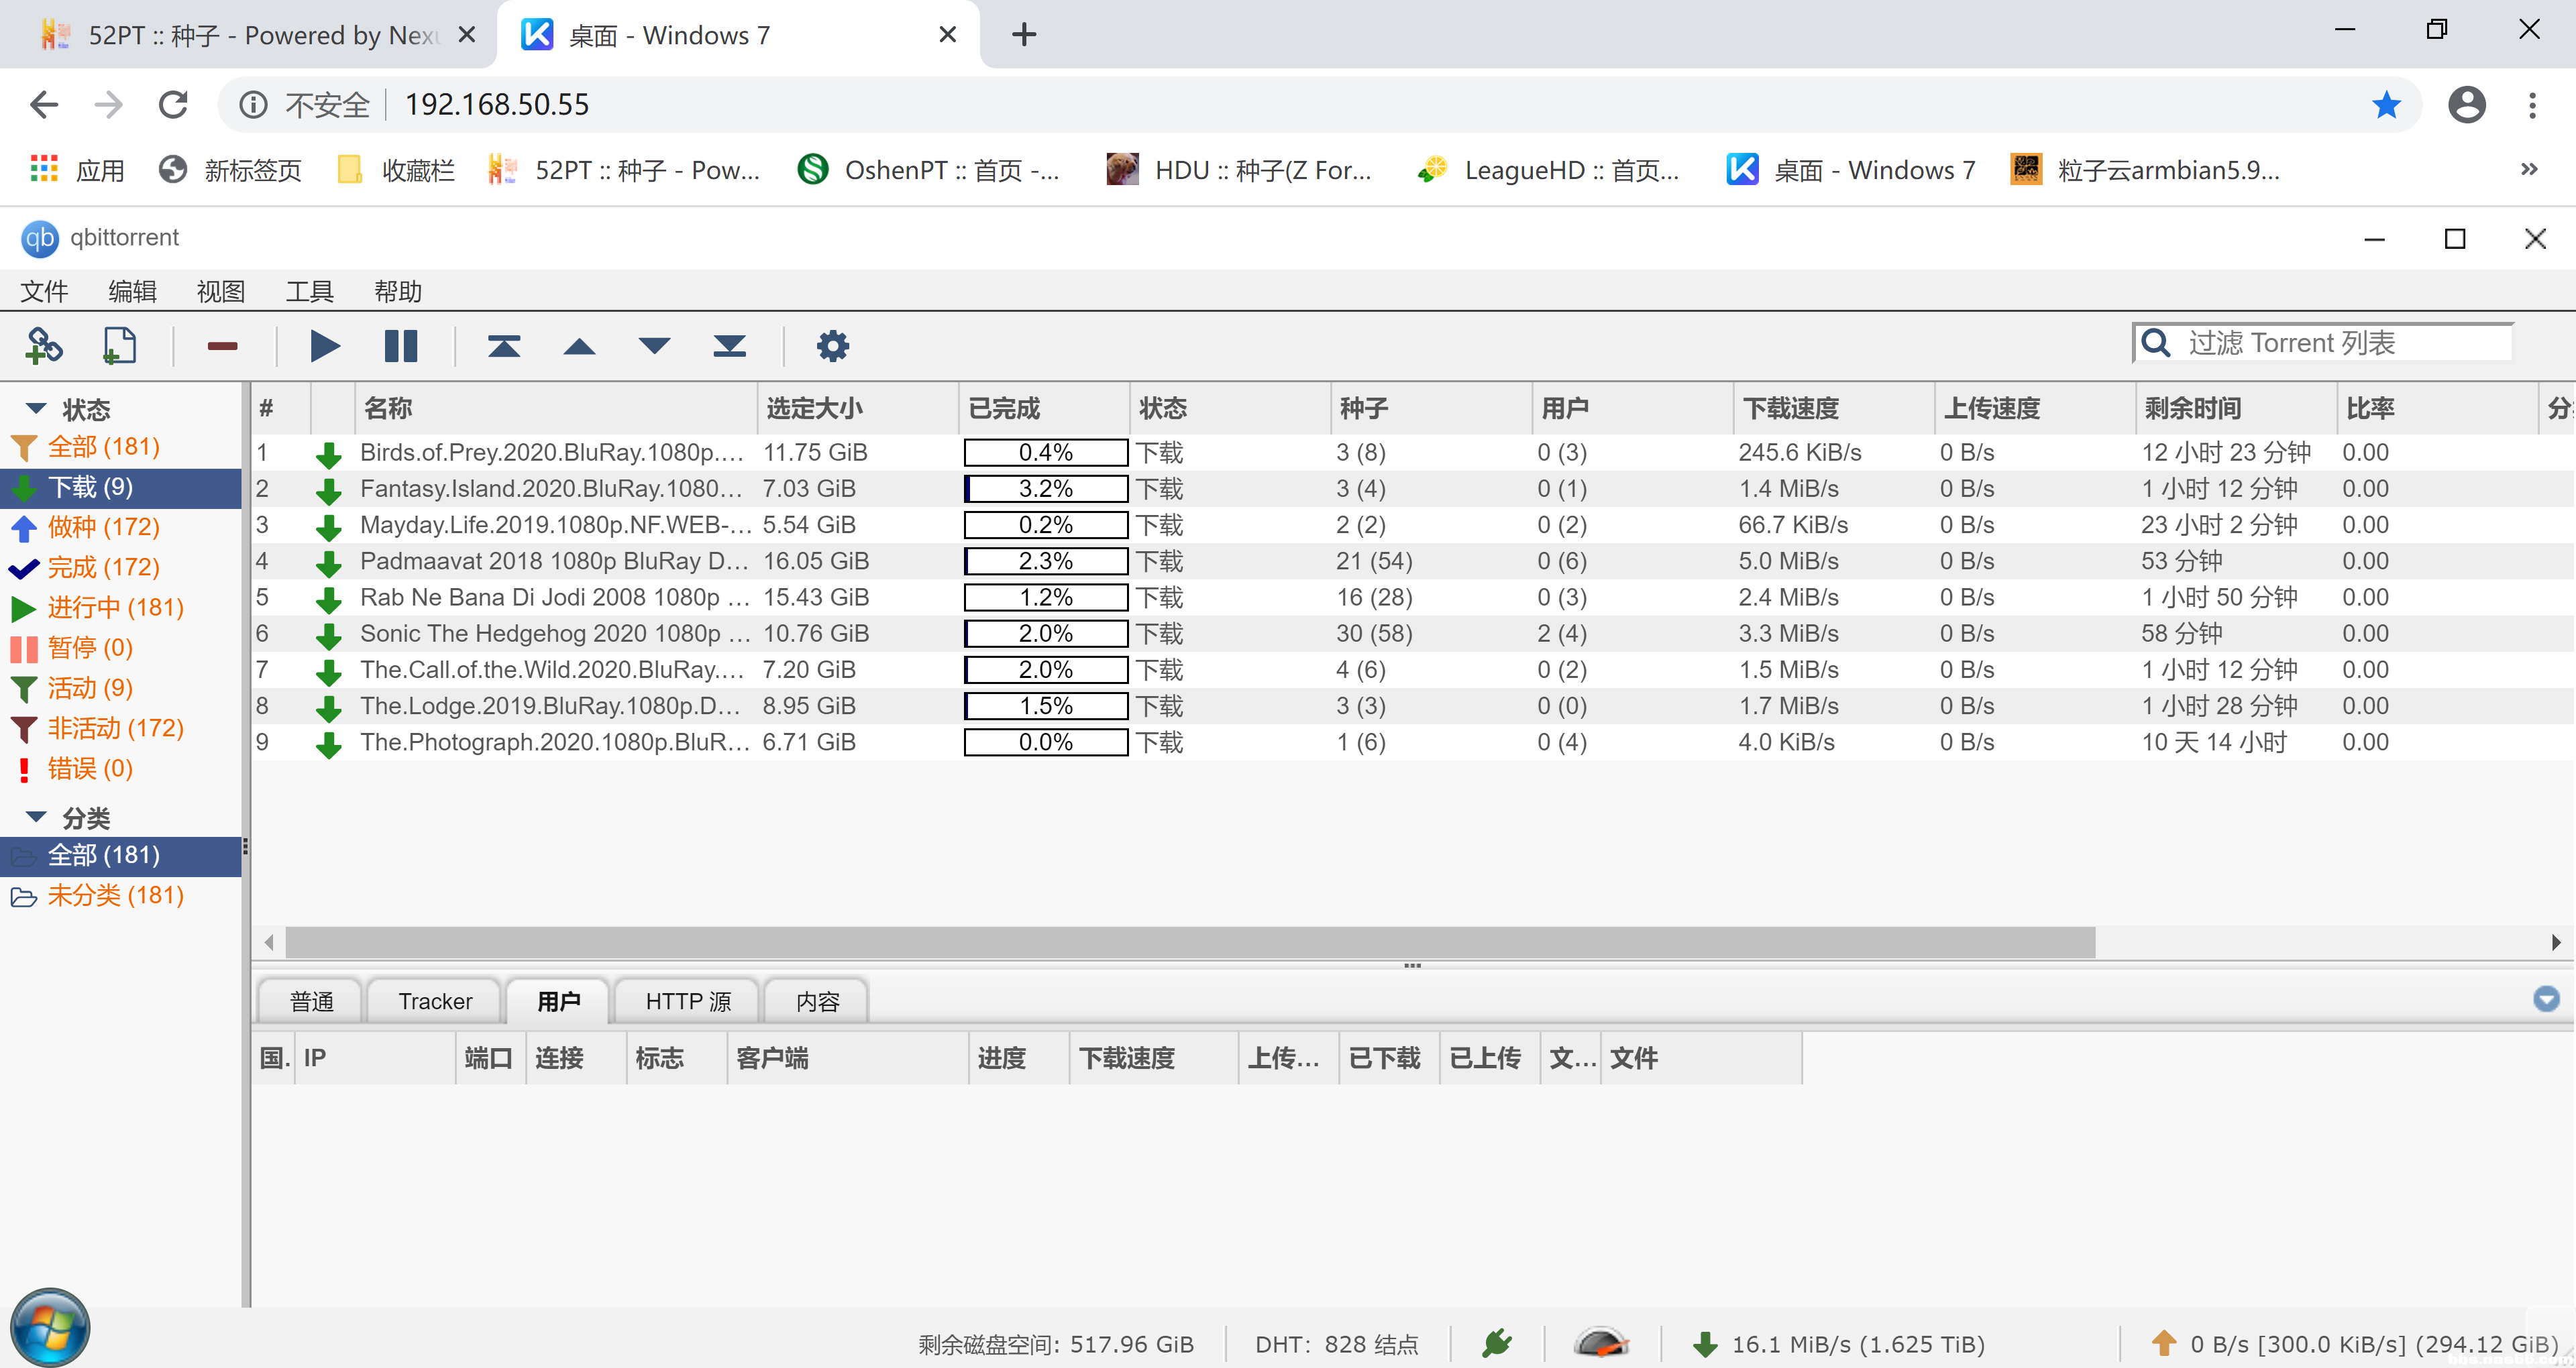This screenshot has height=1368, width=2576.
Task: Click the add torrent file icon
Action: coord(119,346)
